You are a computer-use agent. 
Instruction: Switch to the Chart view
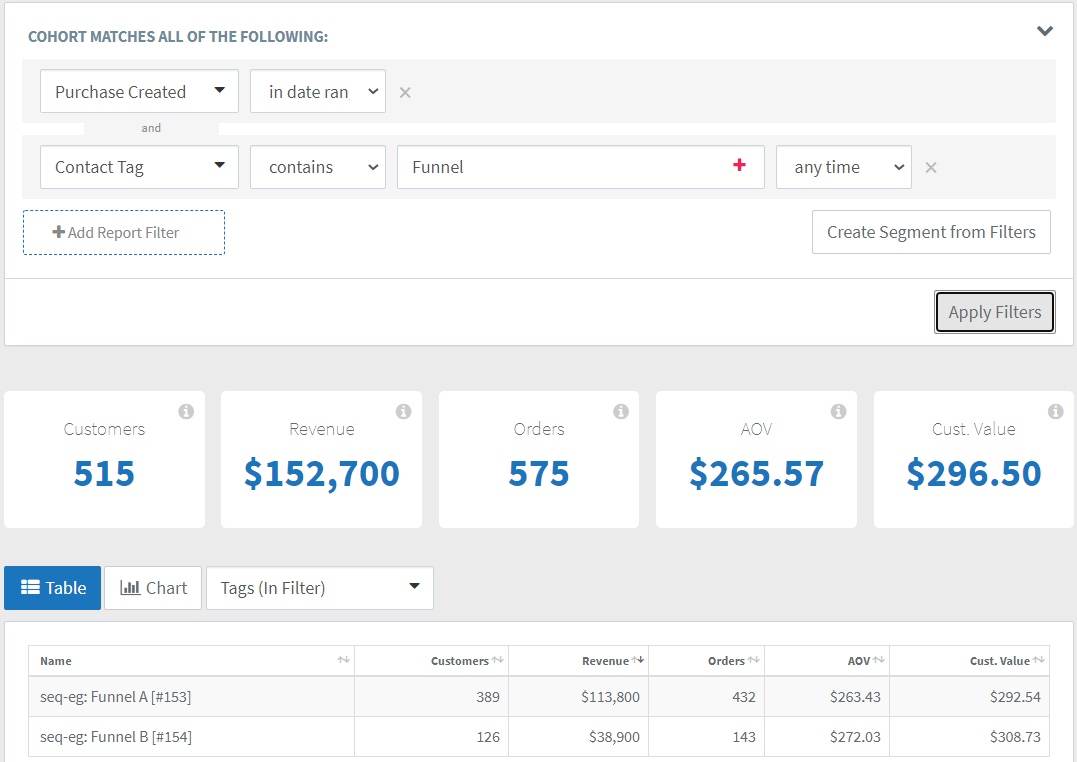coord(152,587)
